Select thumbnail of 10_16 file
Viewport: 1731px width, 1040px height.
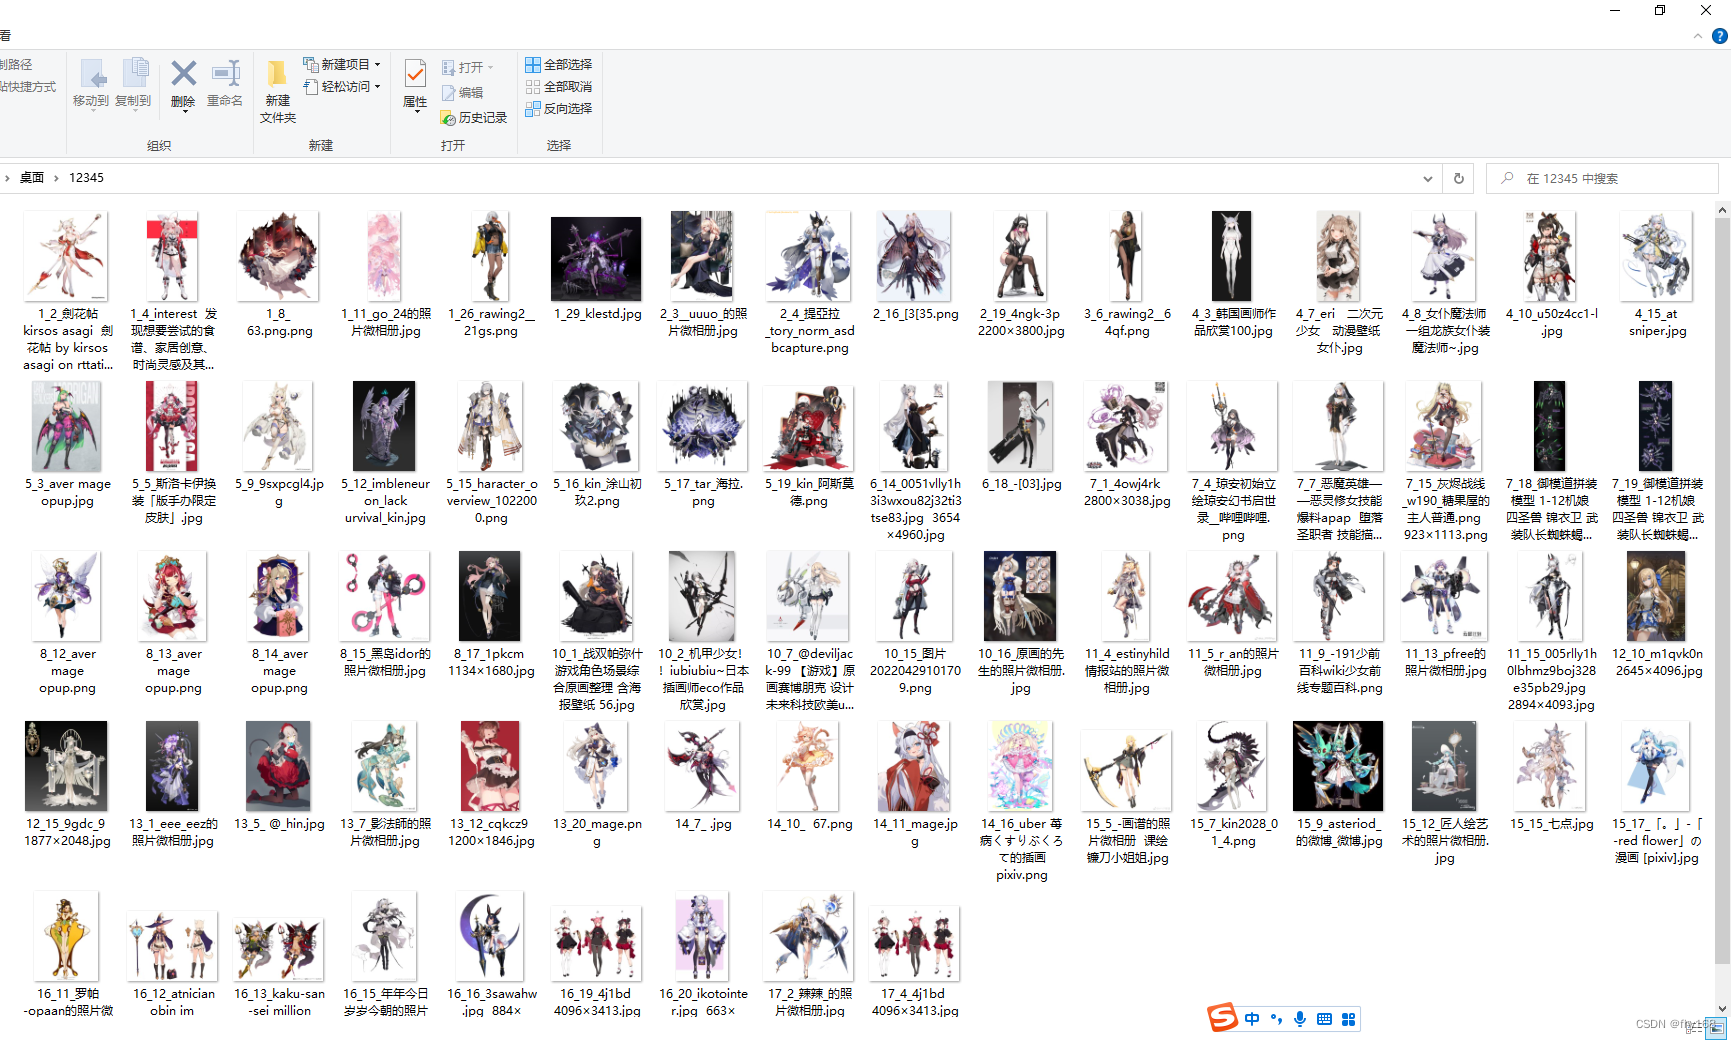[1020, 596]
